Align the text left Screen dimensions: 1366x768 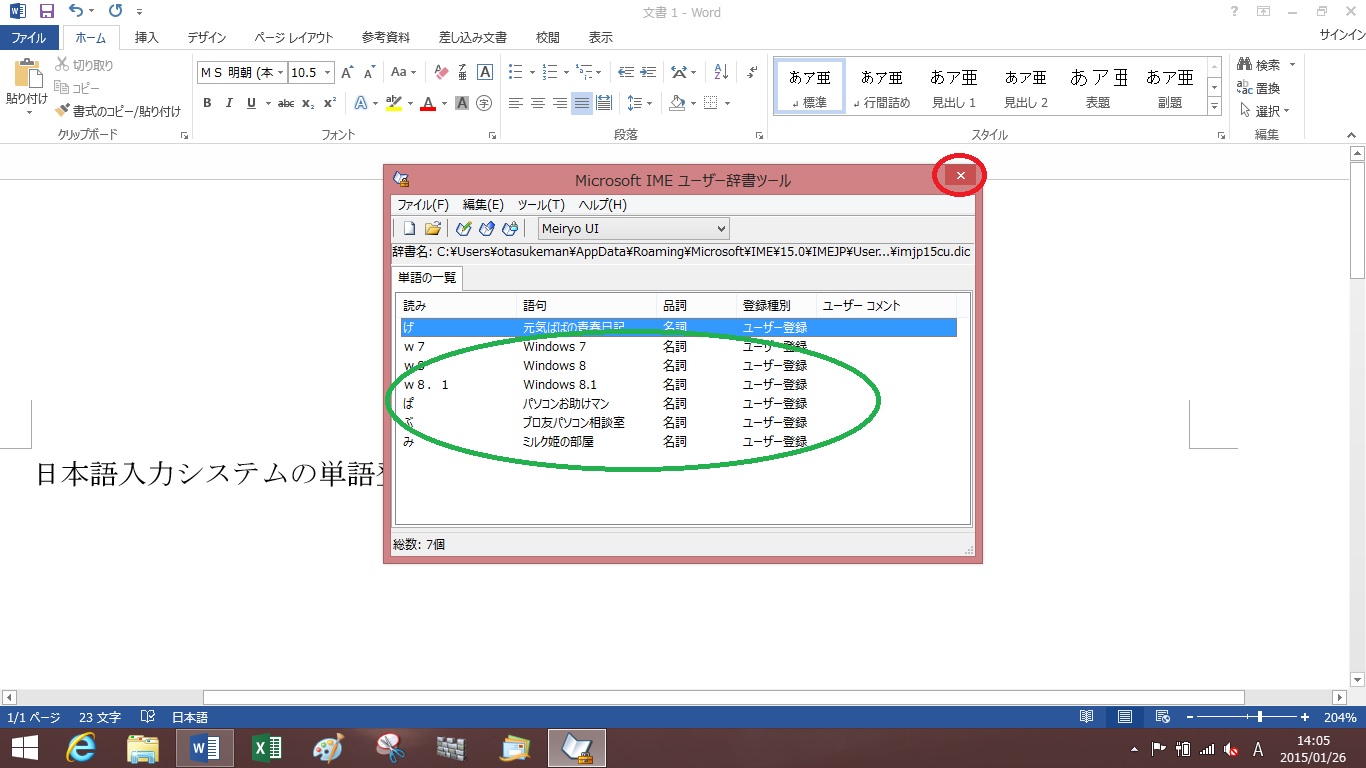(516, 103)
